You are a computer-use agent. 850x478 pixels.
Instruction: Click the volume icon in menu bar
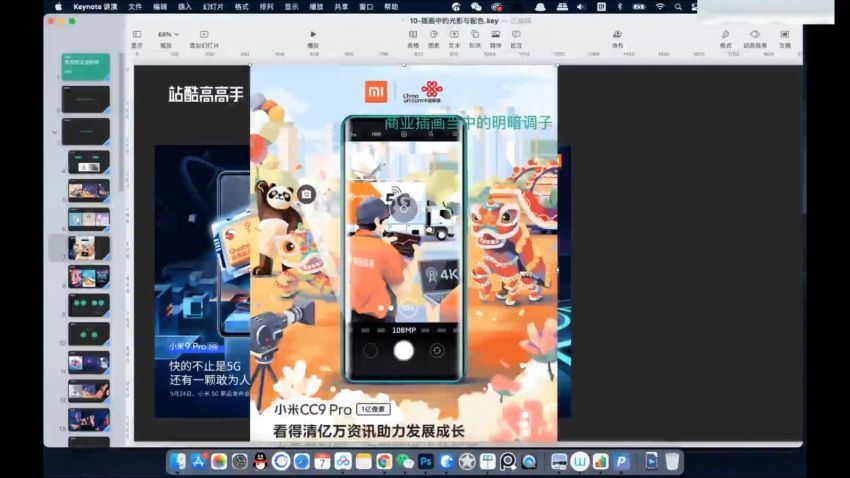tap(581, 7)
